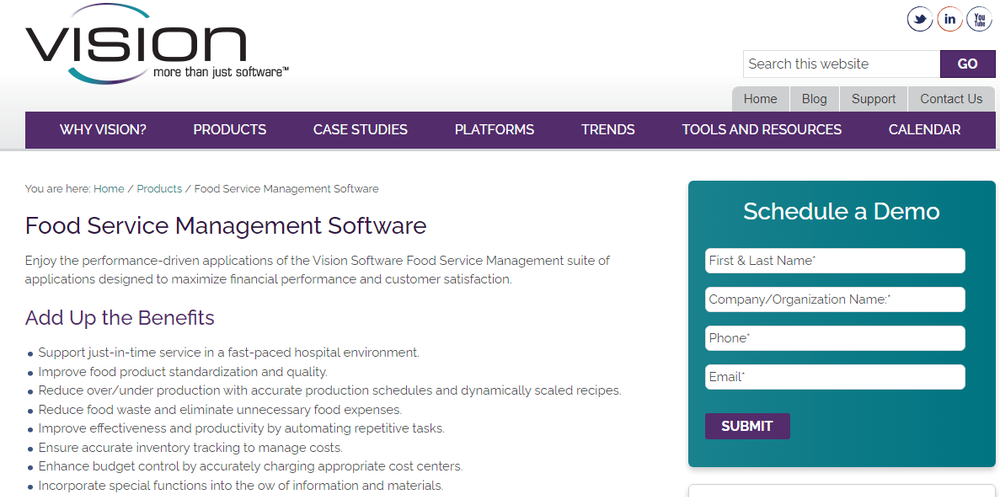Viewport: 1000px width, 497px height.
Task: Submit the Schedule a Demo form
Action: pos(747,426)
